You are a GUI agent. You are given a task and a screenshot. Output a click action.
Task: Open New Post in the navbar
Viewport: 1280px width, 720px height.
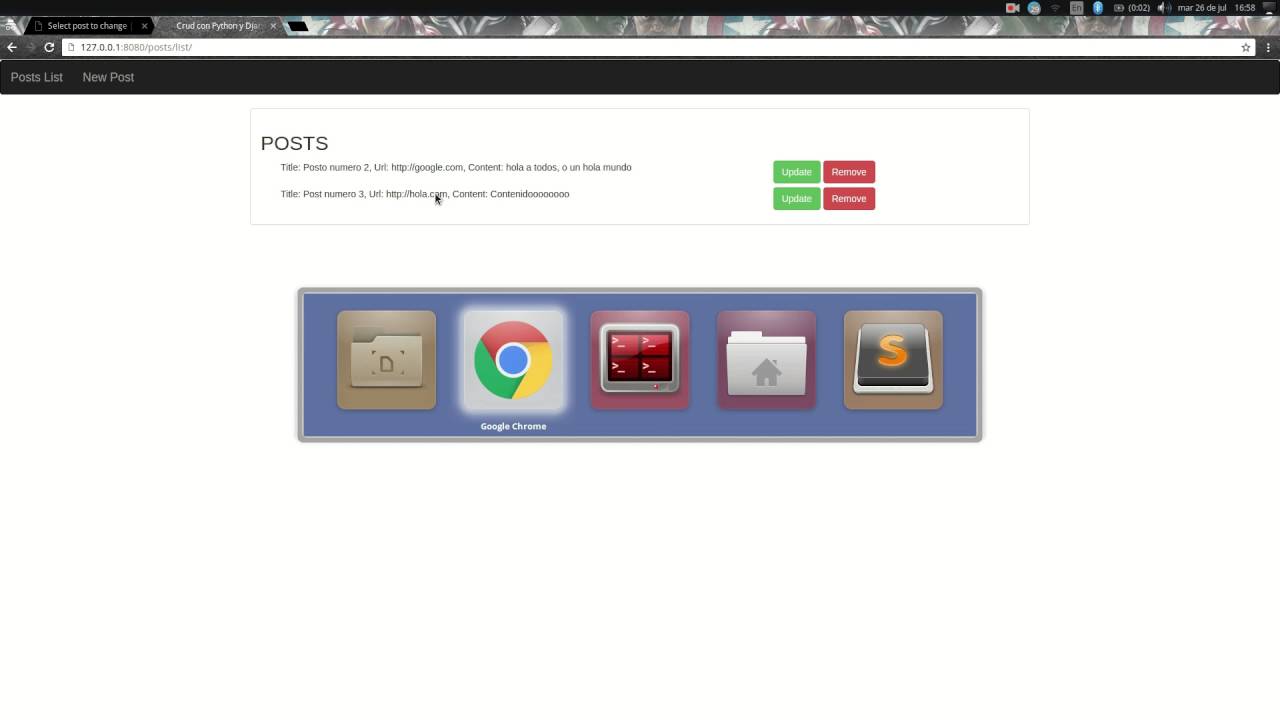tap(108, 77)
